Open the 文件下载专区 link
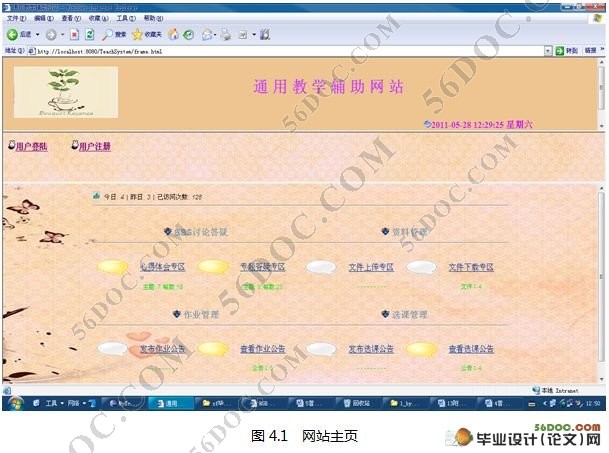Image resolution: width=609 pixels, height=453 pixels. (471, 267)
